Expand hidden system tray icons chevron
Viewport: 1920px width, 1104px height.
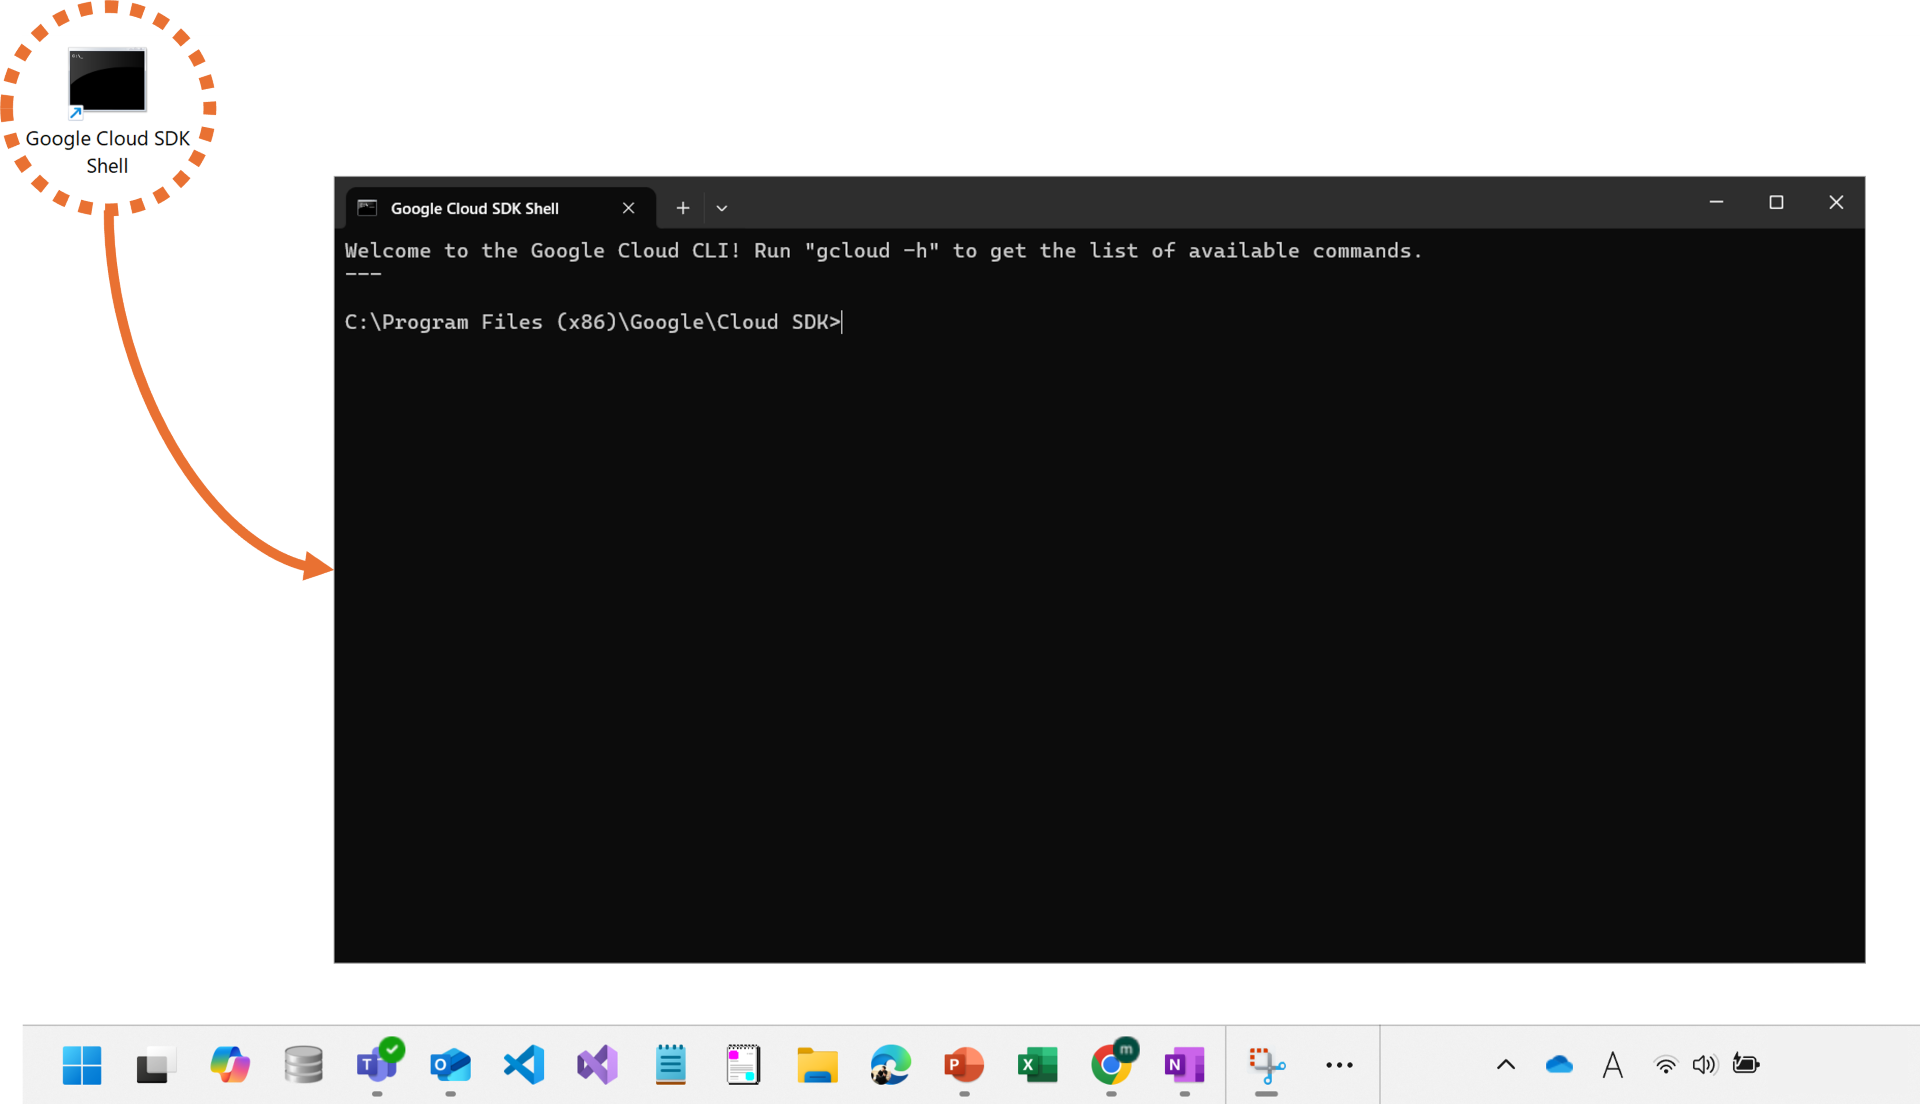coord(1505,1065)
